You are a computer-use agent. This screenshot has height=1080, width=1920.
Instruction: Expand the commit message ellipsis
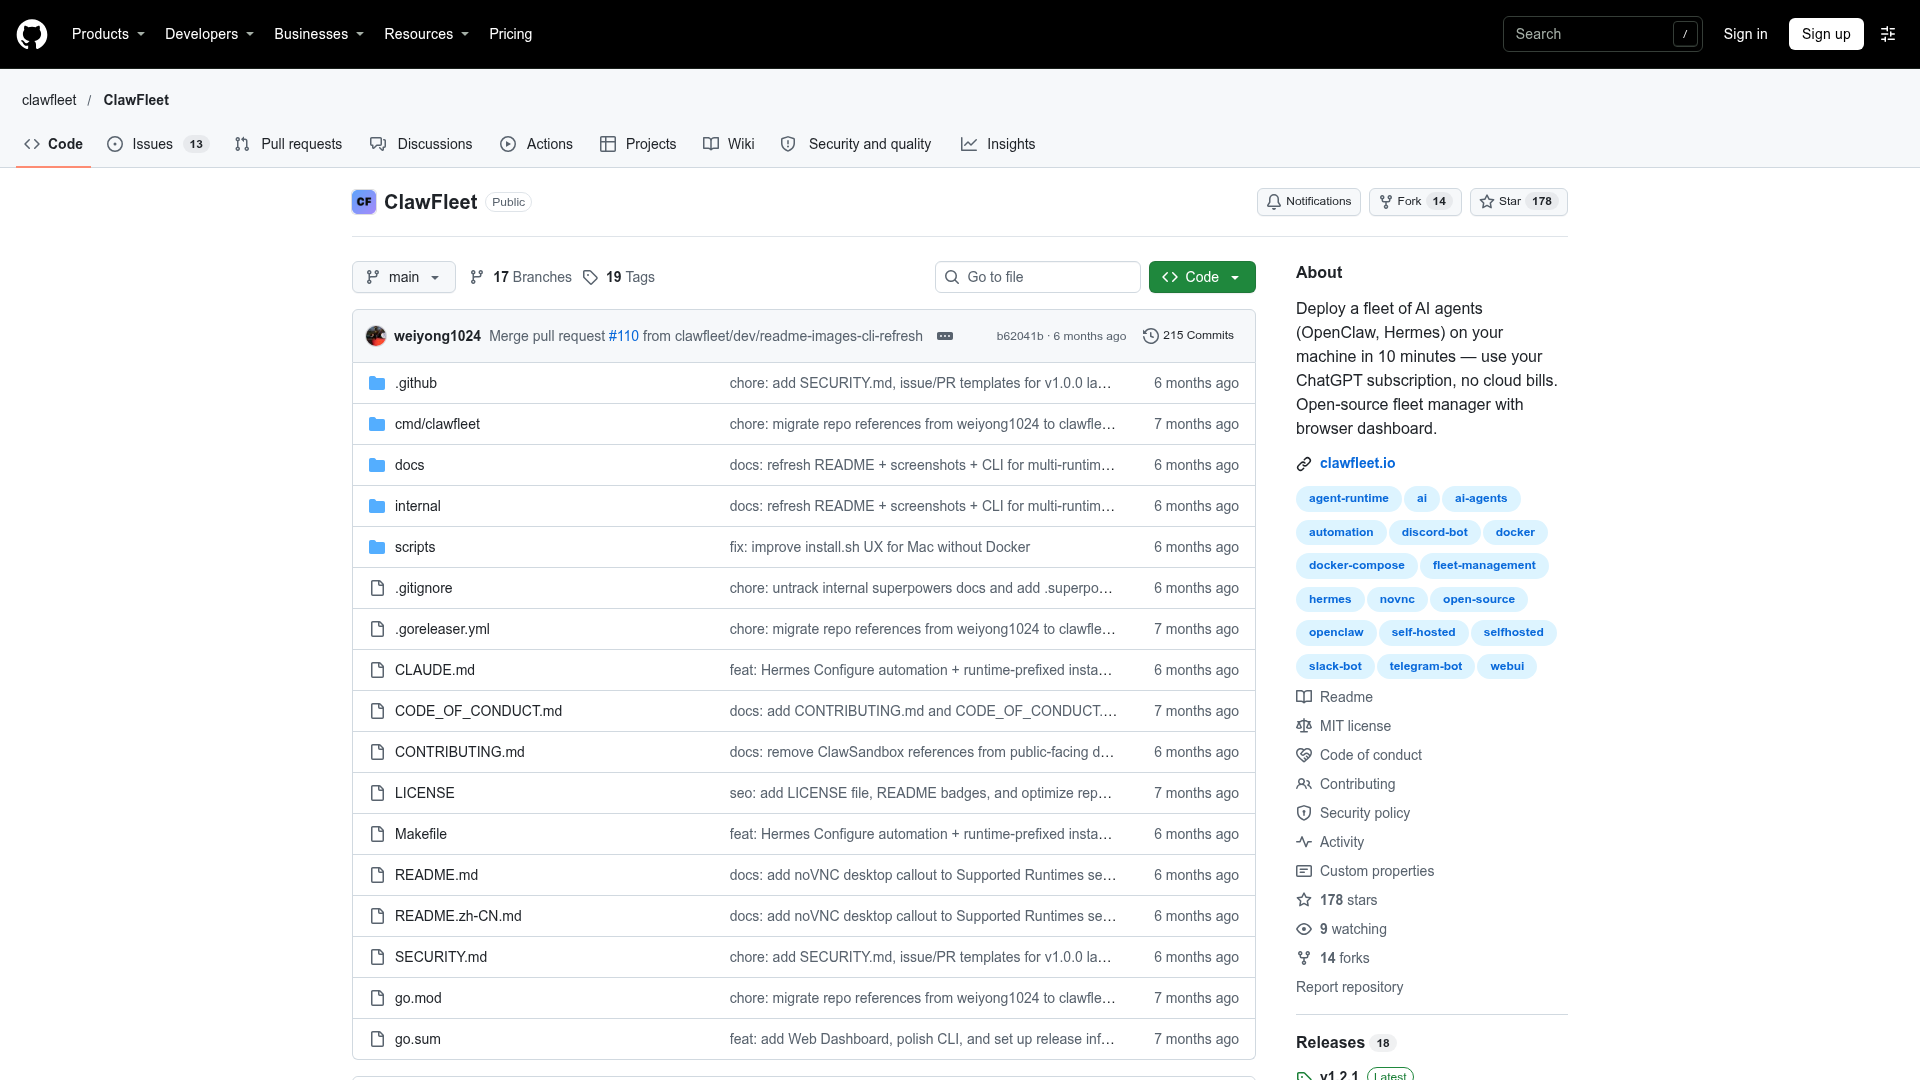click(945, 336)
